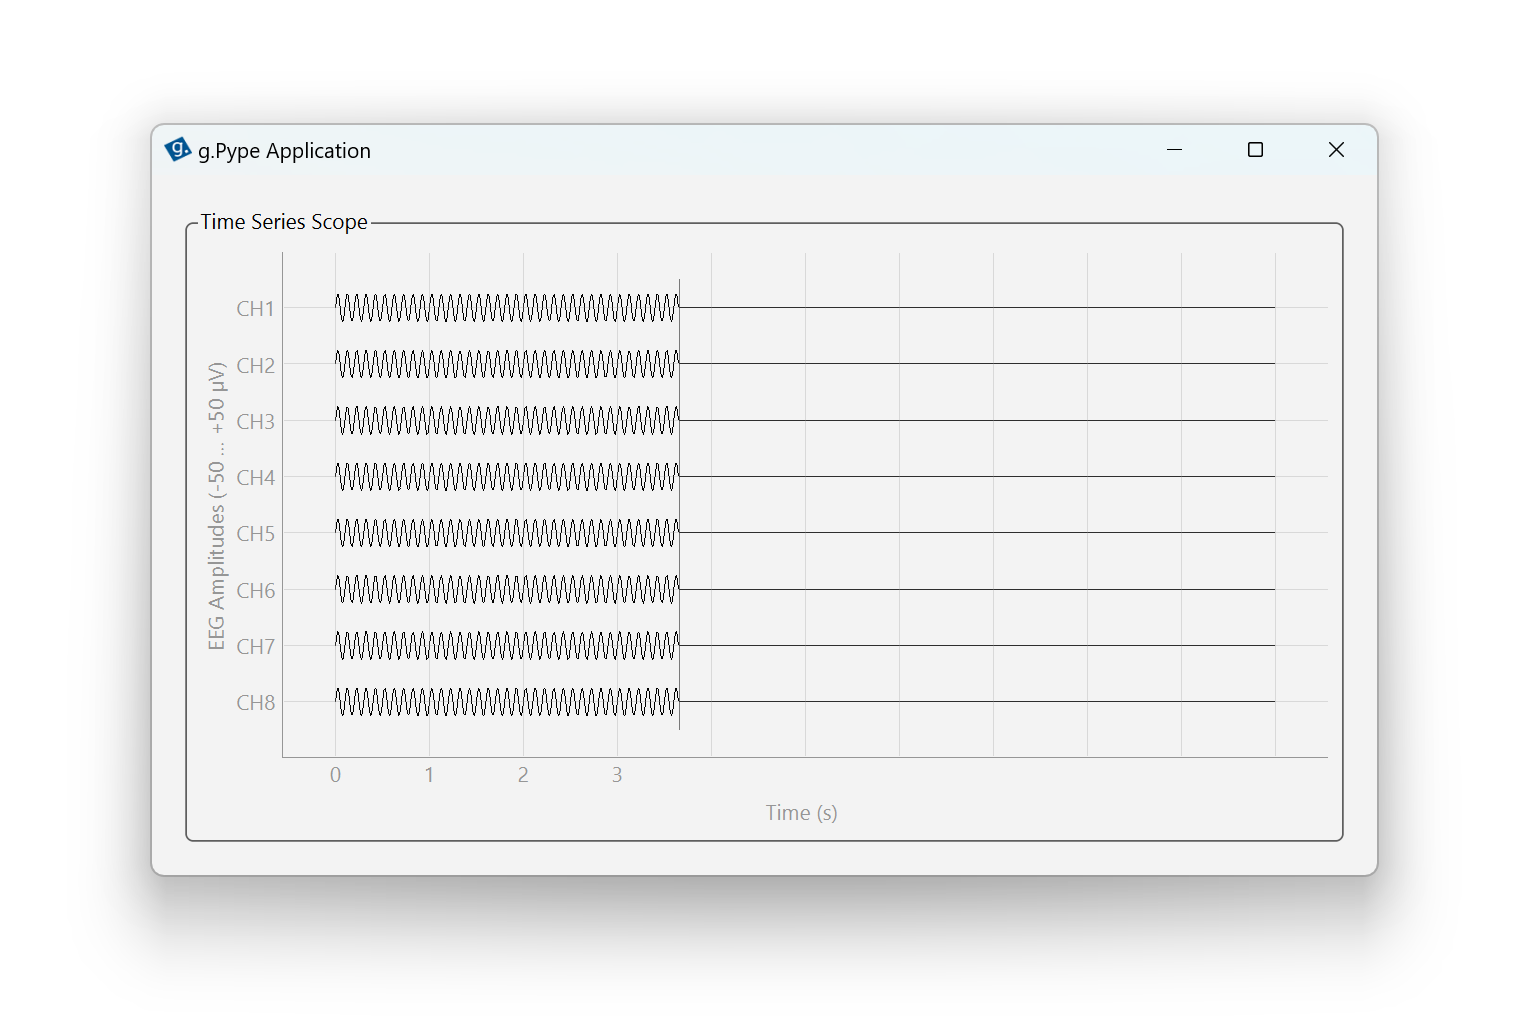
Task: Click the 3 second tick label
Action: pyautogui.click(x=617, y=775)
